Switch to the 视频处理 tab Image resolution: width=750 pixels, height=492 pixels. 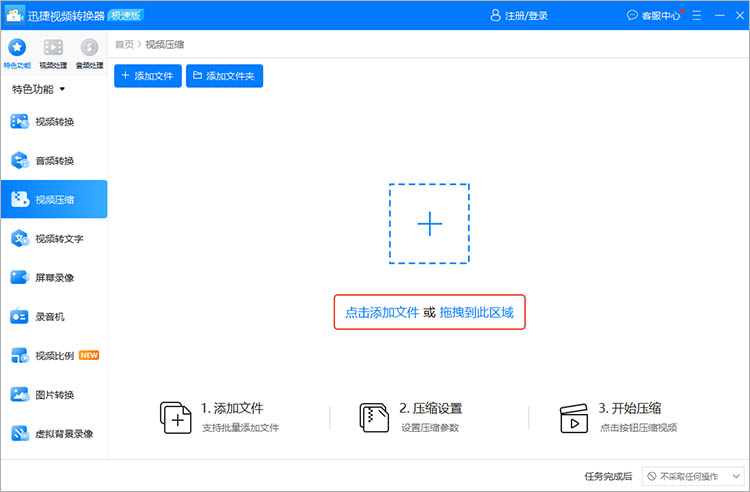[53, 53]
